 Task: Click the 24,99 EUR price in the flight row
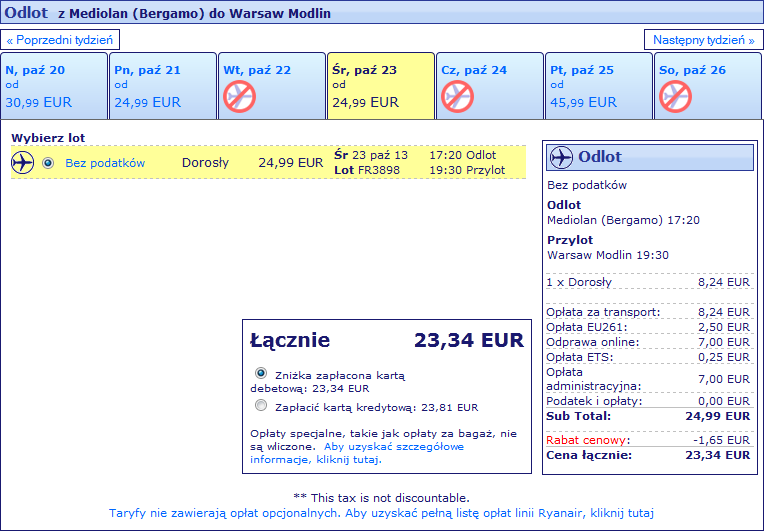(x=291, y=163)
